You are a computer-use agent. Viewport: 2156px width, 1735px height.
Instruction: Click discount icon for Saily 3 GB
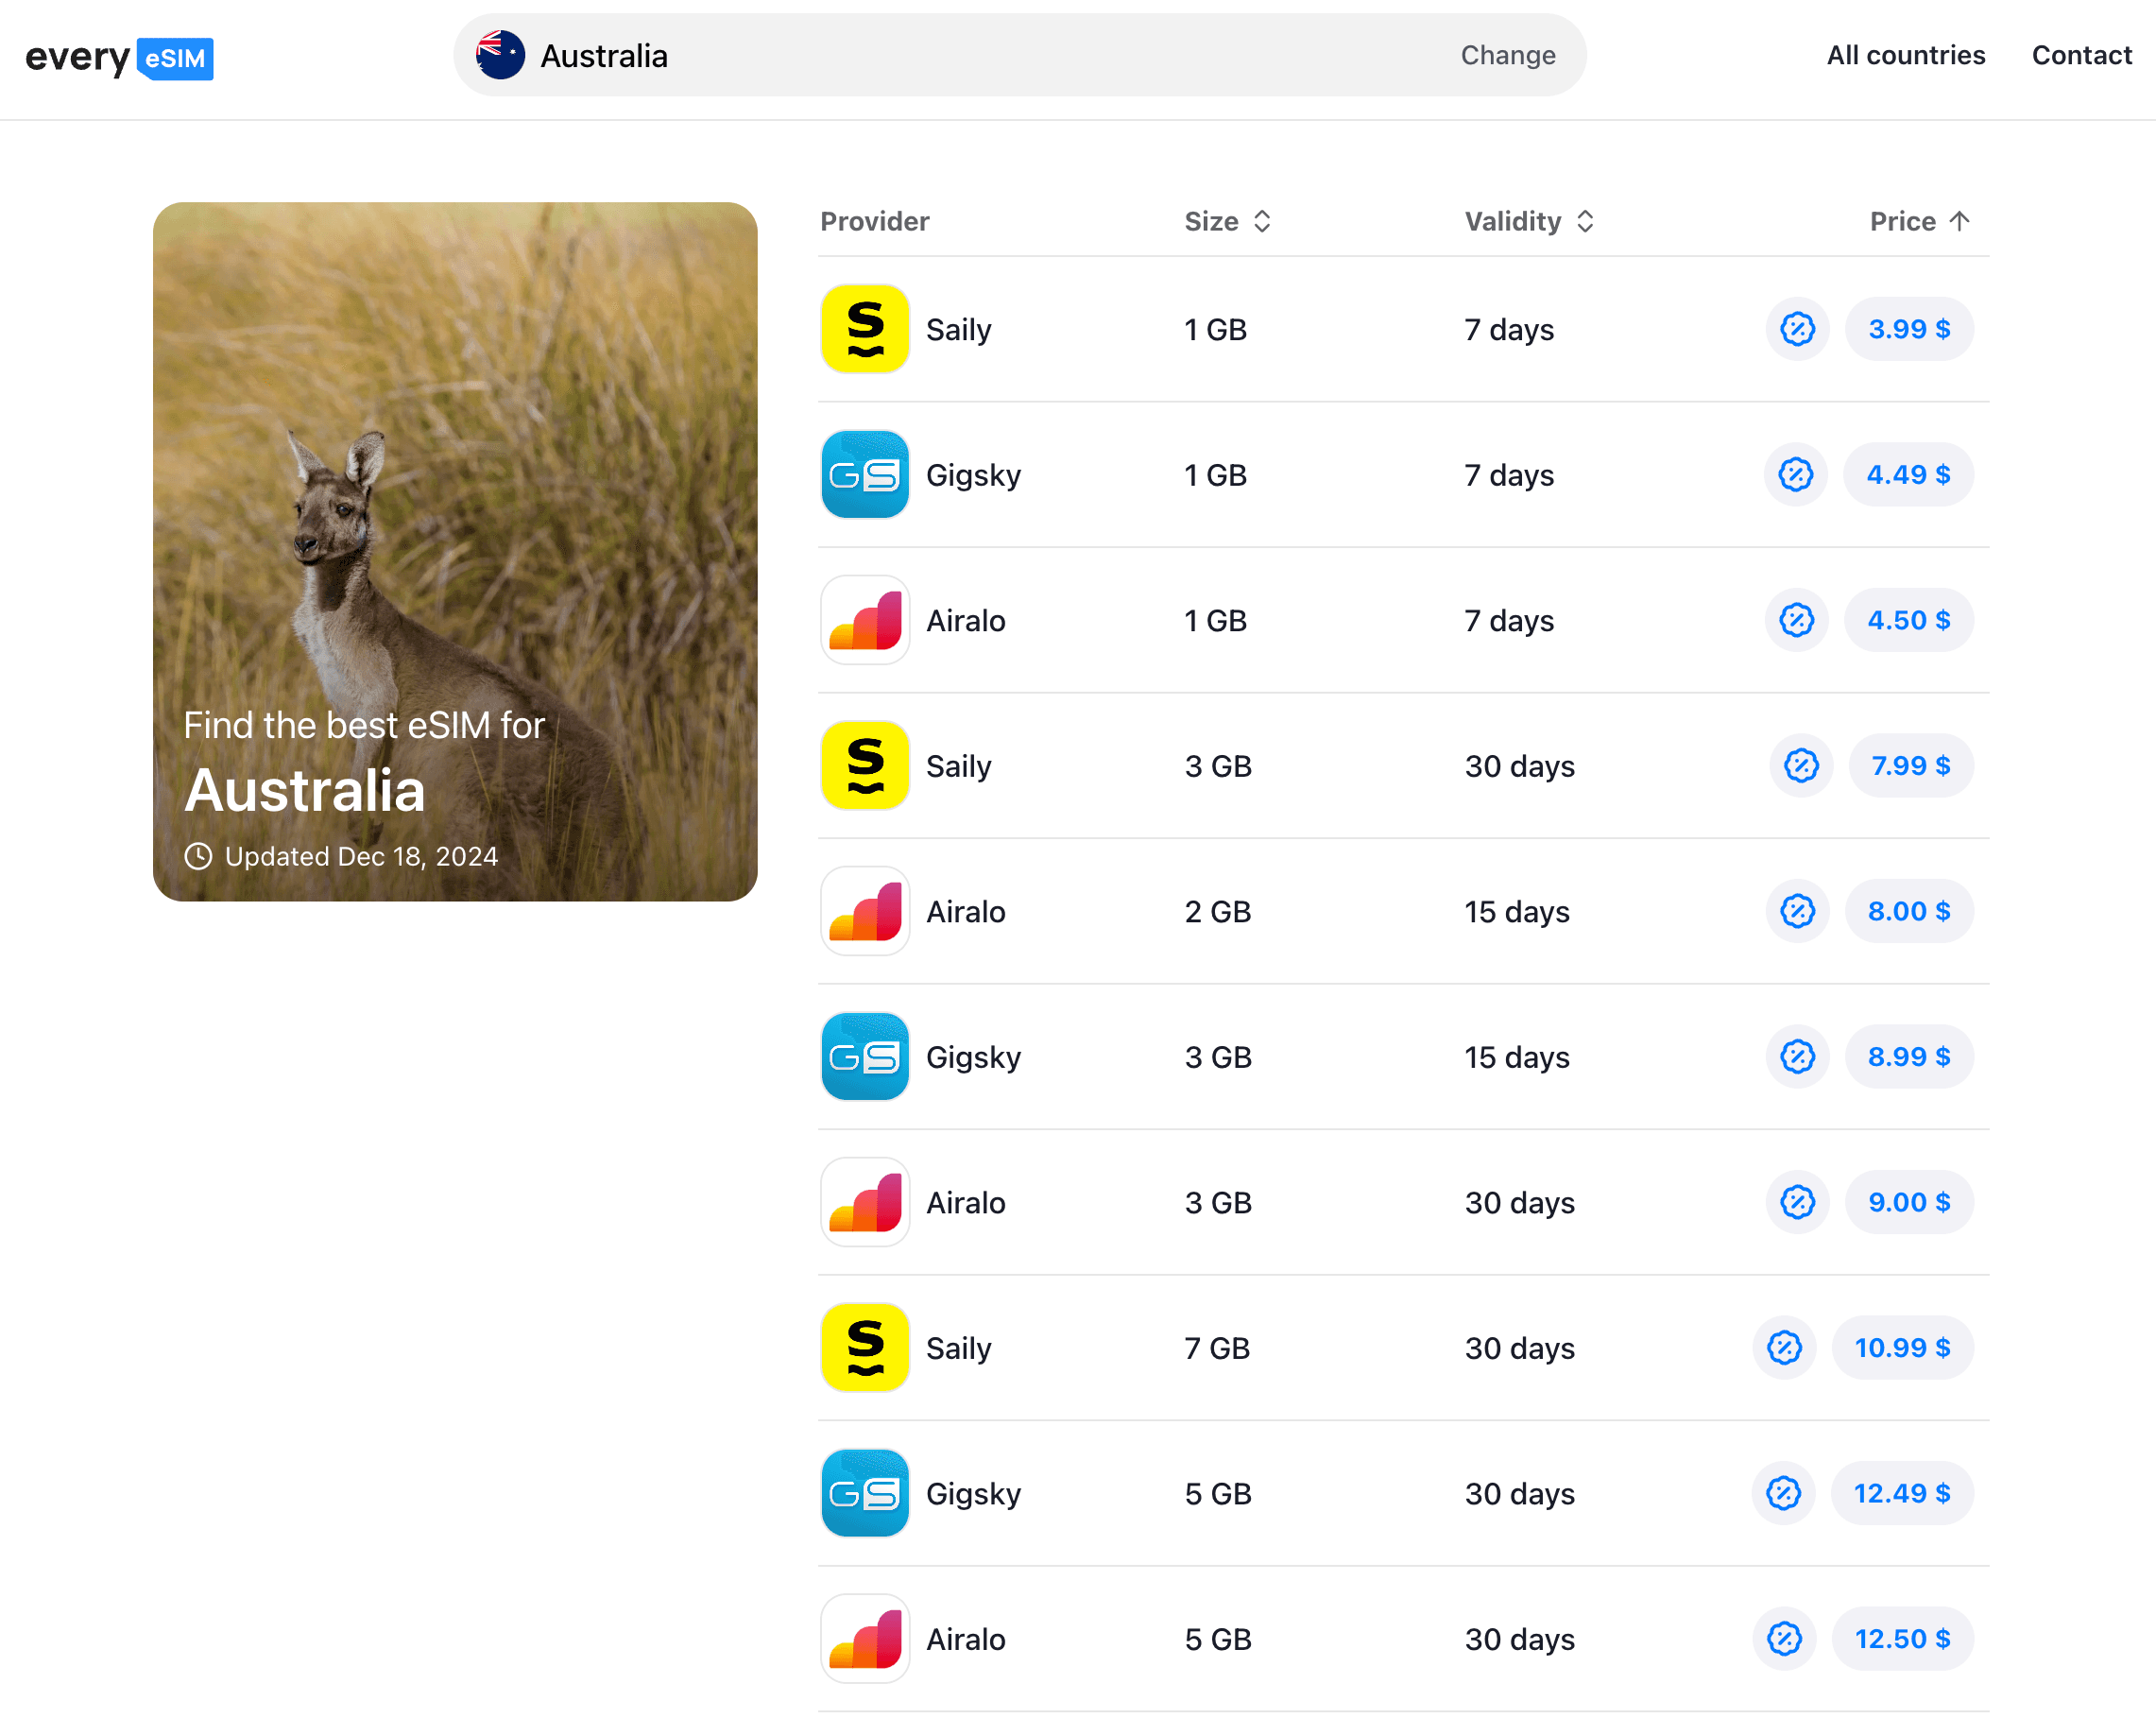pyautogui.click(x=1801, y=766)
